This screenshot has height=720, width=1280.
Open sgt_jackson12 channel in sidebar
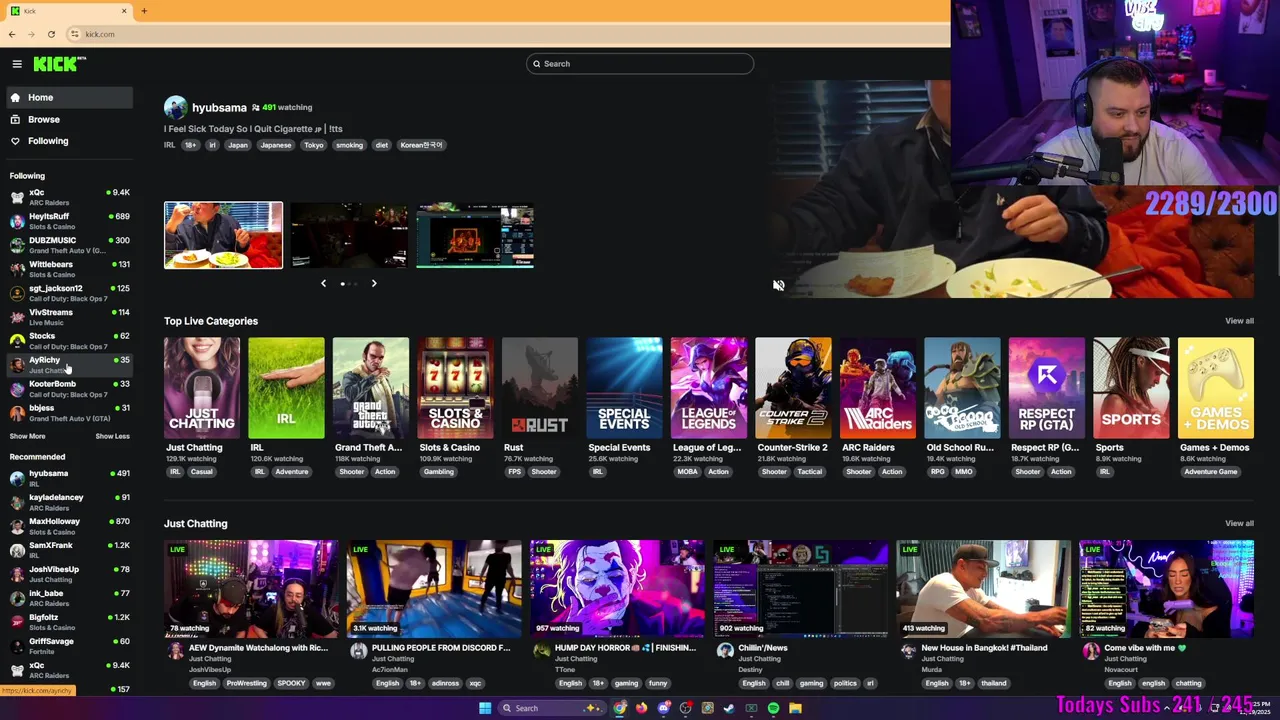[x=68, y=293]
